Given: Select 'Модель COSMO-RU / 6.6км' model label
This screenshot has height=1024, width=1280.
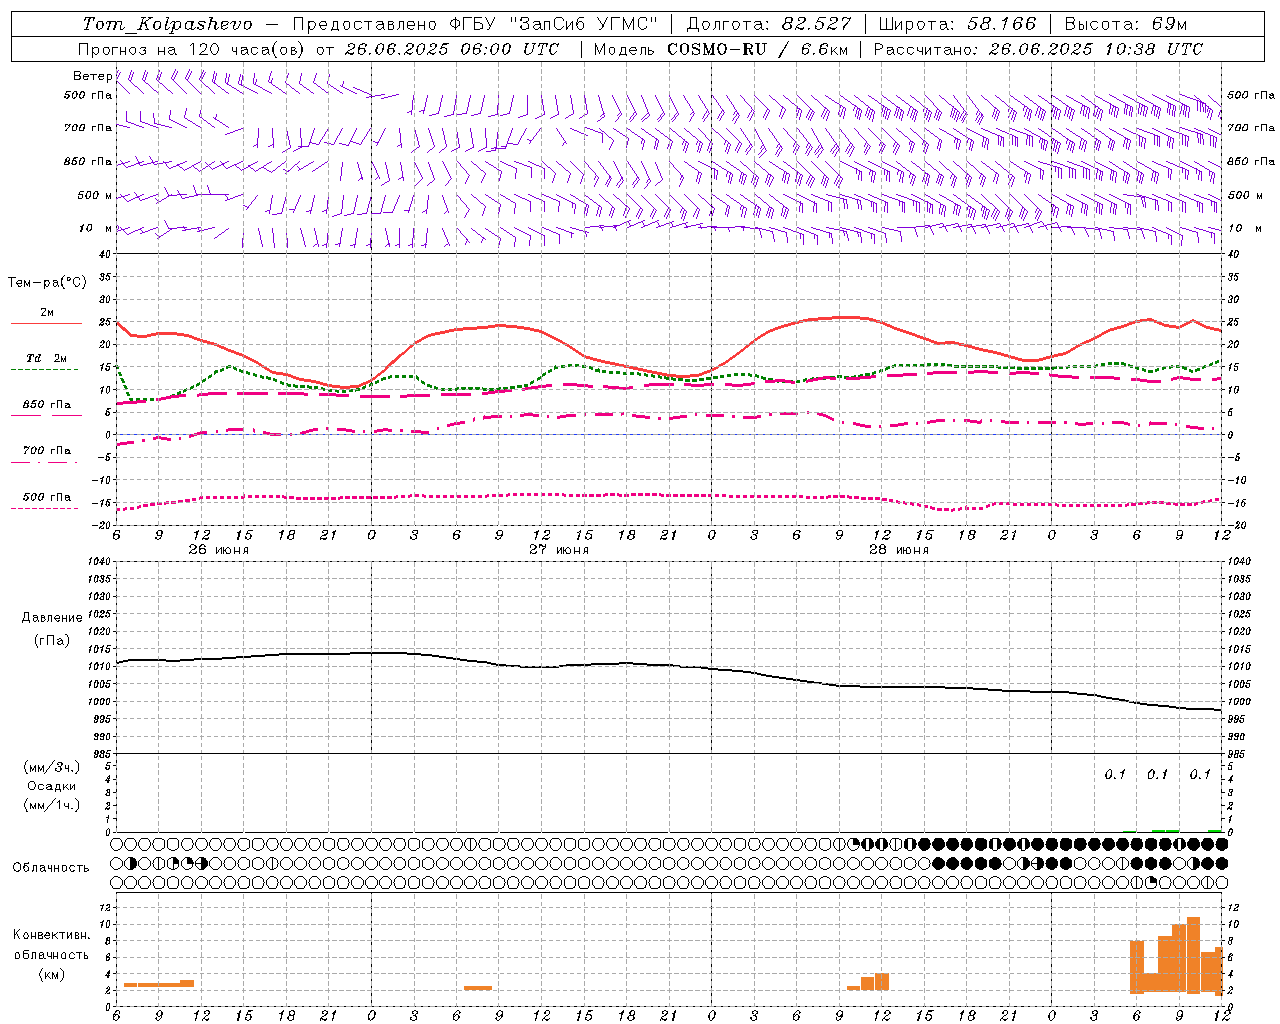Looking at the screenshot, I should pyautogui.click(x=721, y=49).
